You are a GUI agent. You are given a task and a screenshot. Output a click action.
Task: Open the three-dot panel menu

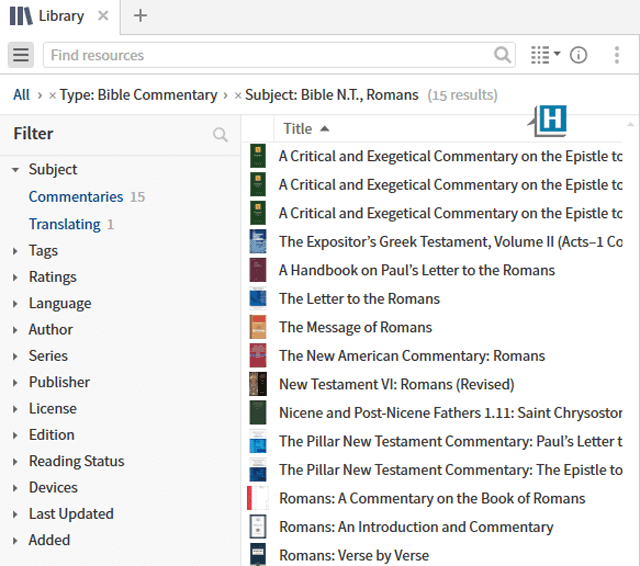pos(617,55)
